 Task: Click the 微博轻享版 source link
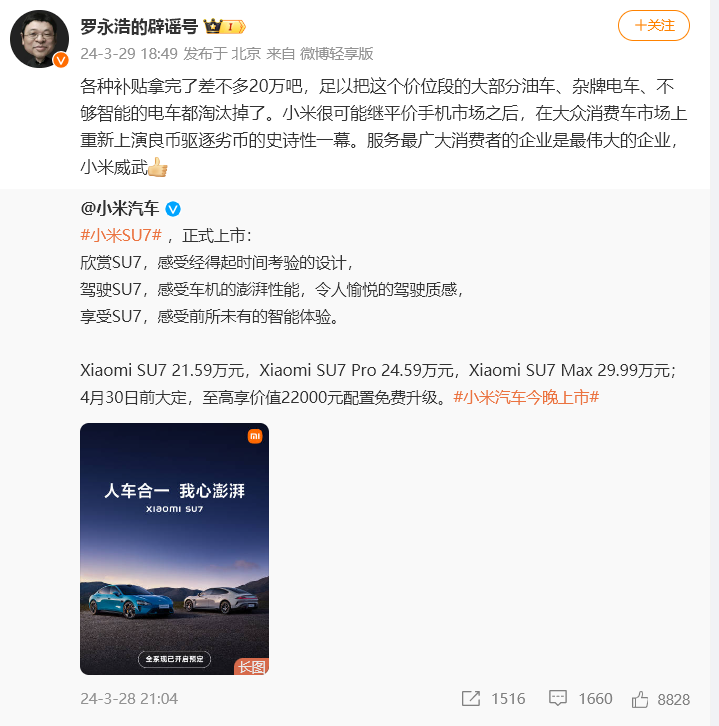pos(337,54)
